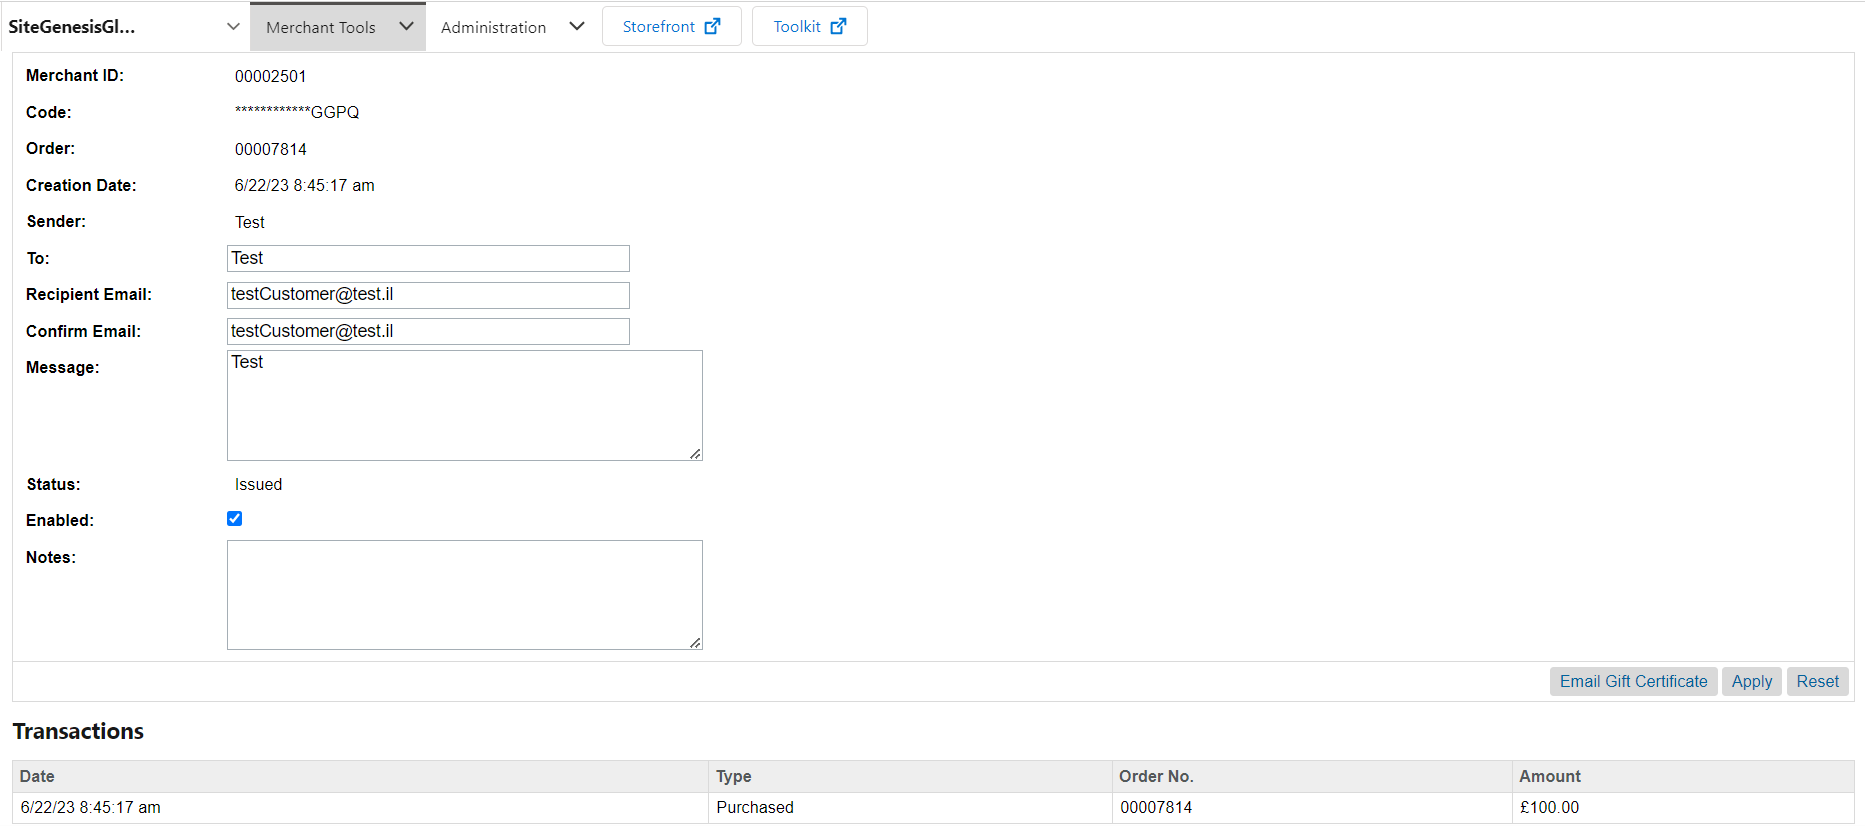Focus the empty Notes text area
The height and width of the screenshot is (826, 1865).
tap(464, 595)
